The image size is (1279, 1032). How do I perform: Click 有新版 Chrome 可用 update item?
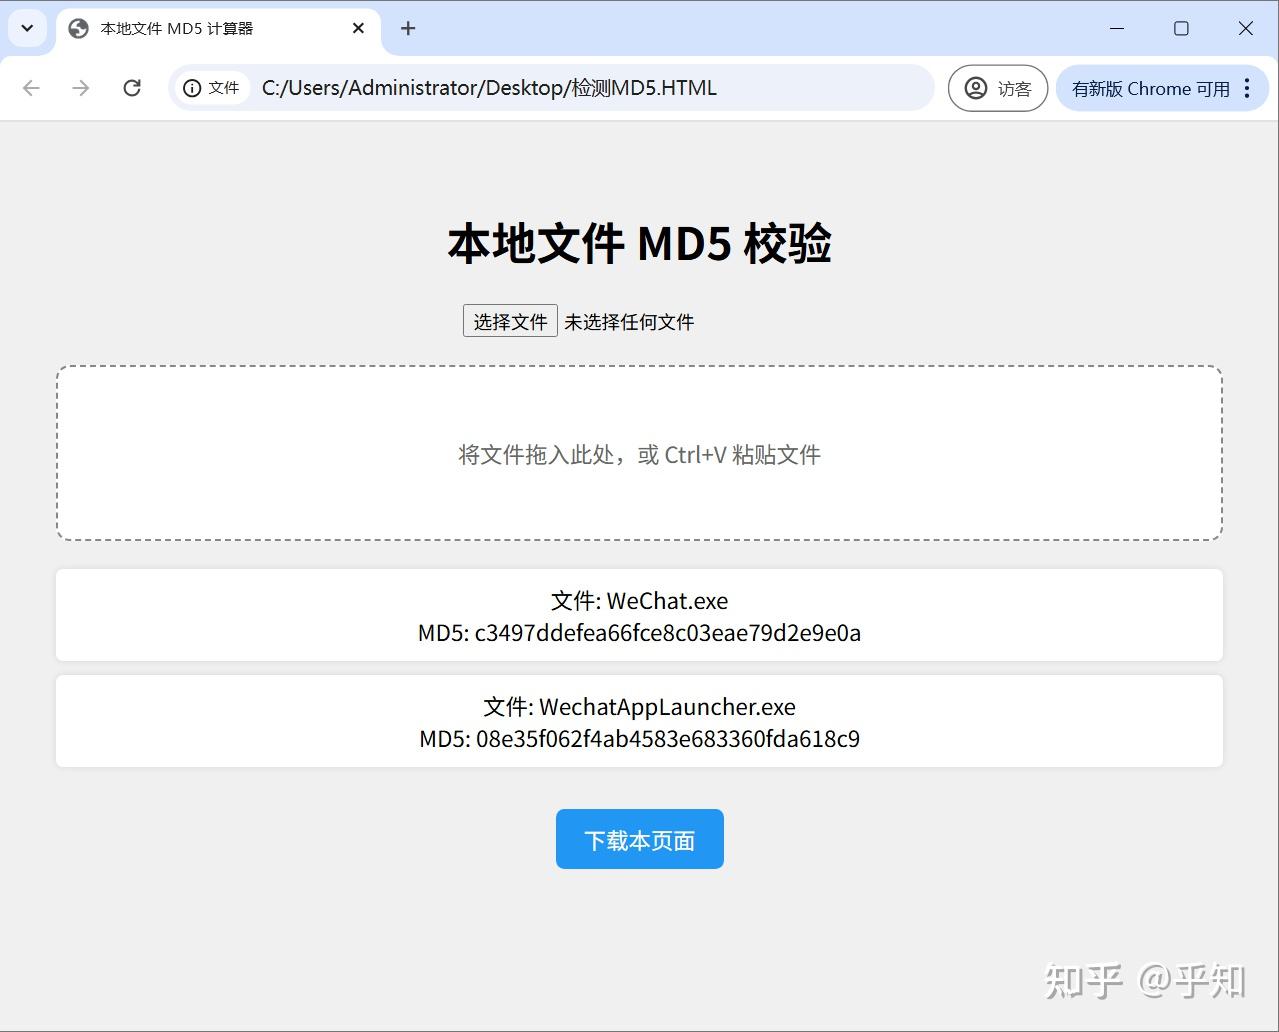(x=1150, y=88)
